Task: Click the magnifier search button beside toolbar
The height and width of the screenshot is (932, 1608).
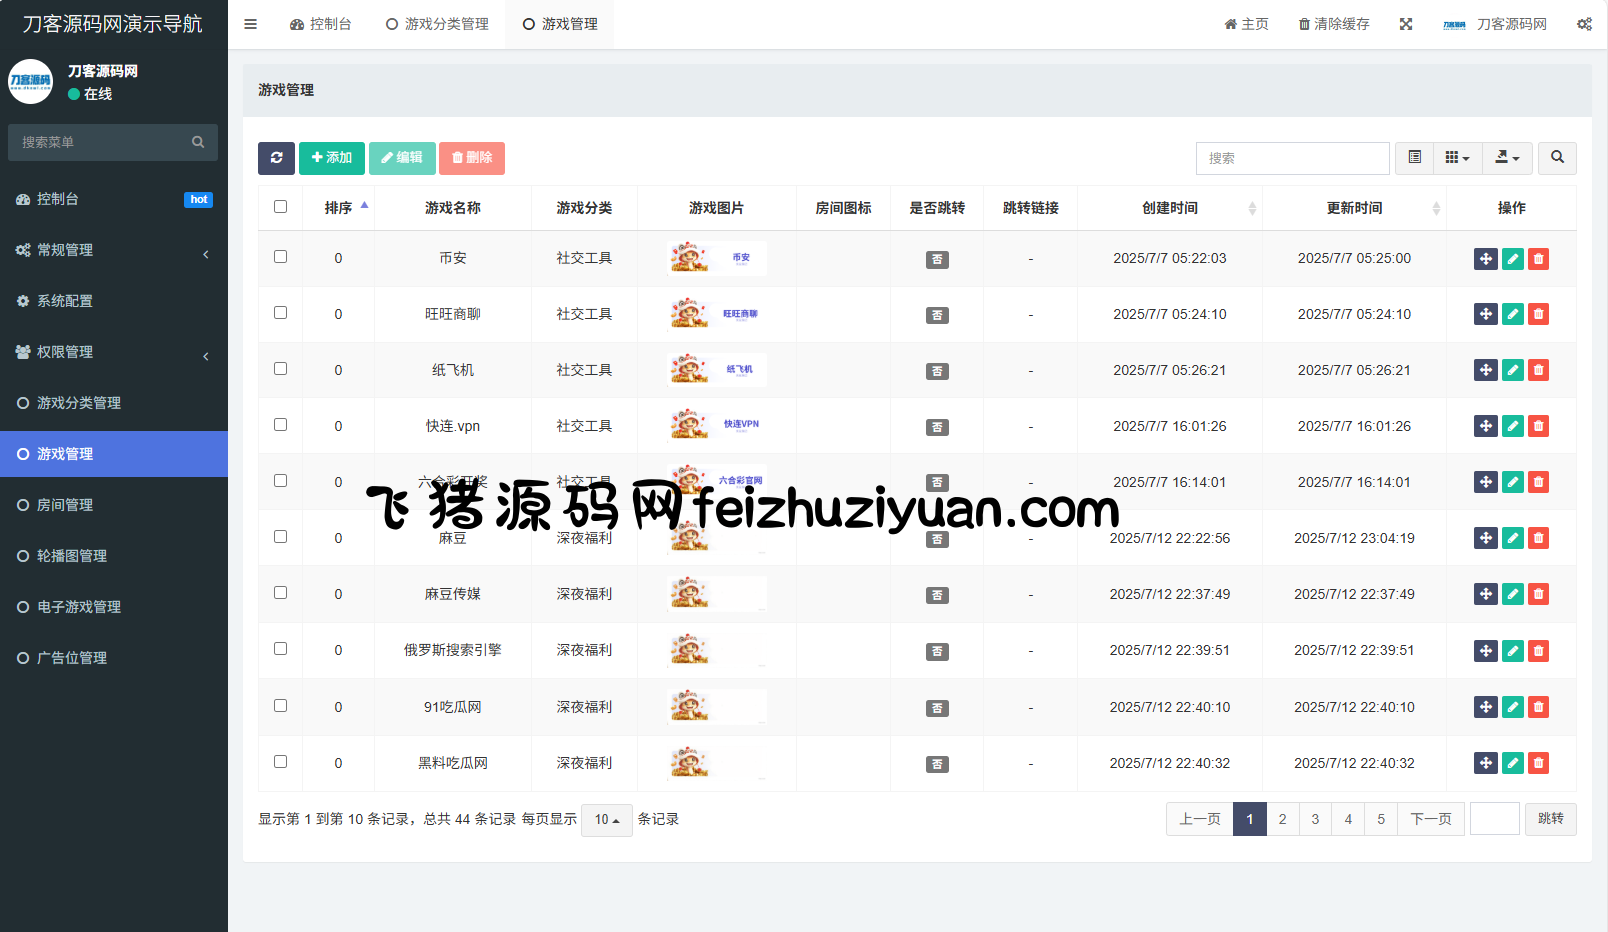Action: point(1557,158)
